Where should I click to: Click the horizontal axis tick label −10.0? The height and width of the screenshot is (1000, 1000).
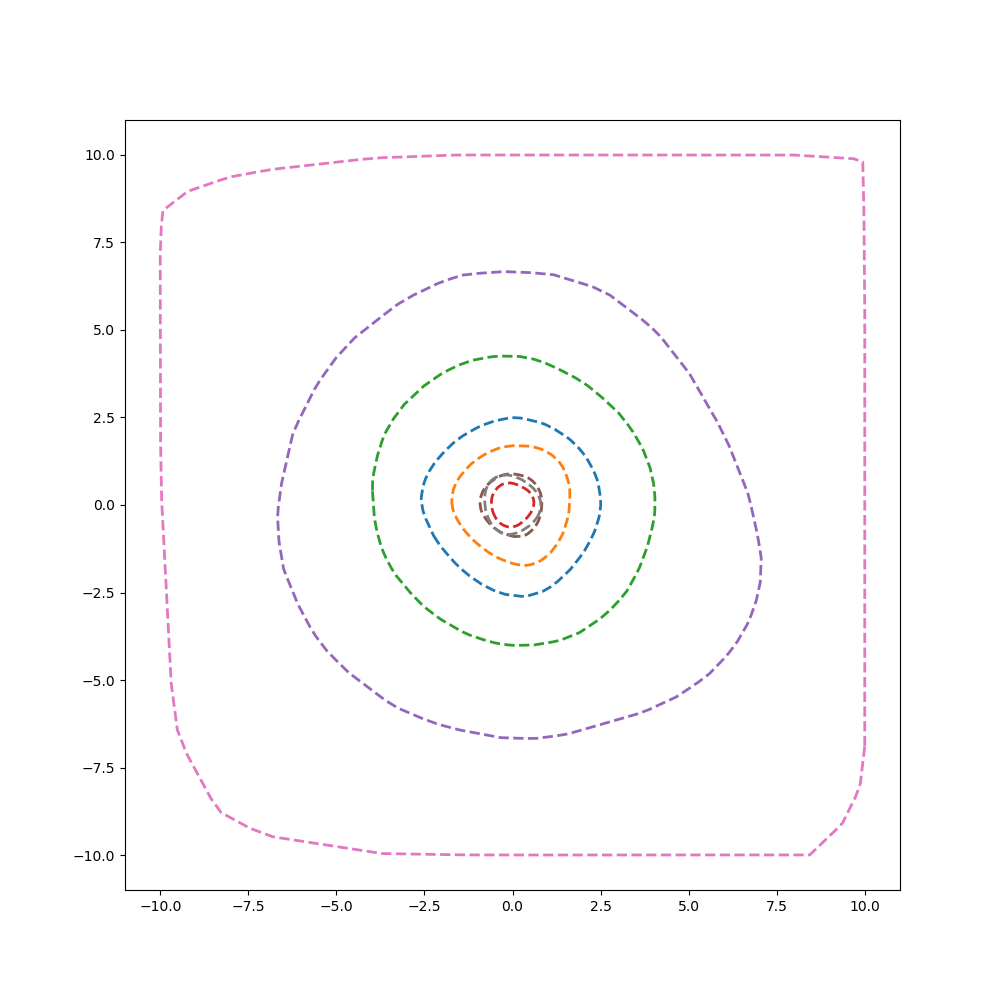161,906
